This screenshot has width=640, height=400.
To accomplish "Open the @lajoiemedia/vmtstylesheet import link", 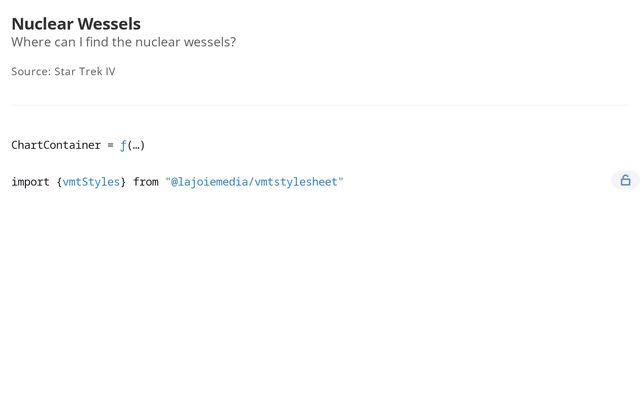I will click(x=254, y=182).
